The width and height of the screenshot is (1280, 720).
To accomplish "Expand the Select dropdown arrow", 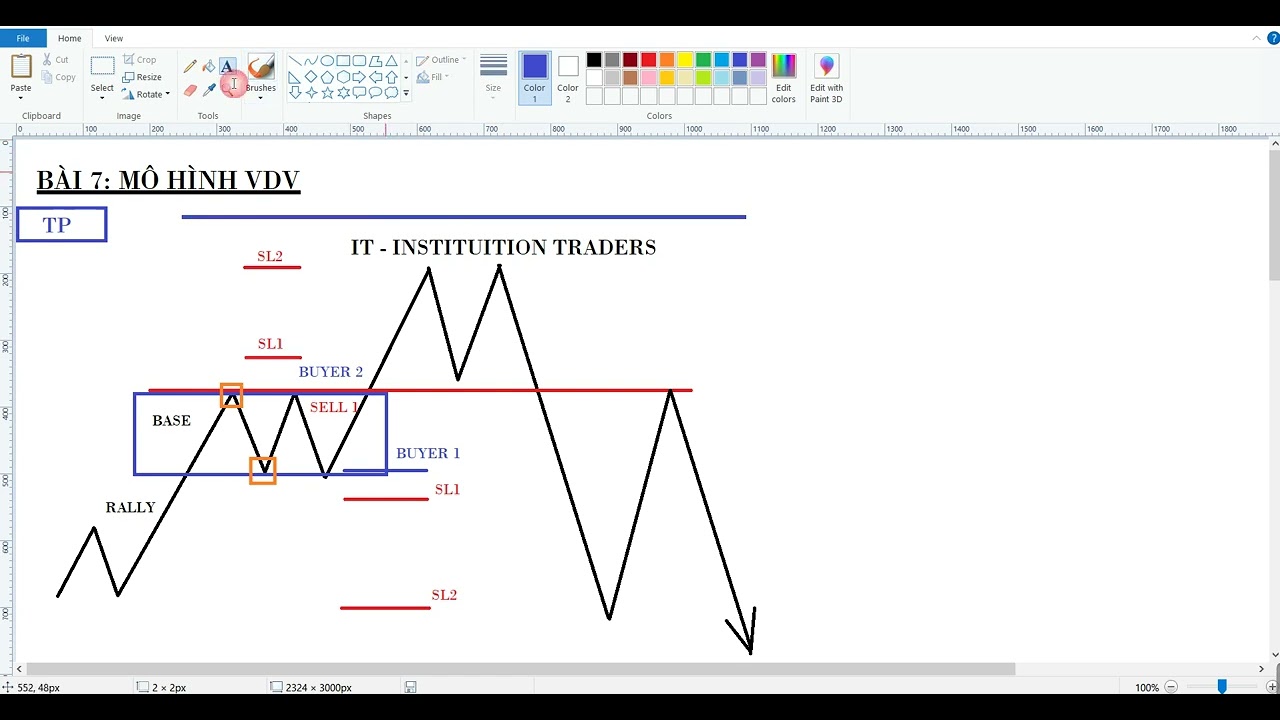I will [102, 98].
